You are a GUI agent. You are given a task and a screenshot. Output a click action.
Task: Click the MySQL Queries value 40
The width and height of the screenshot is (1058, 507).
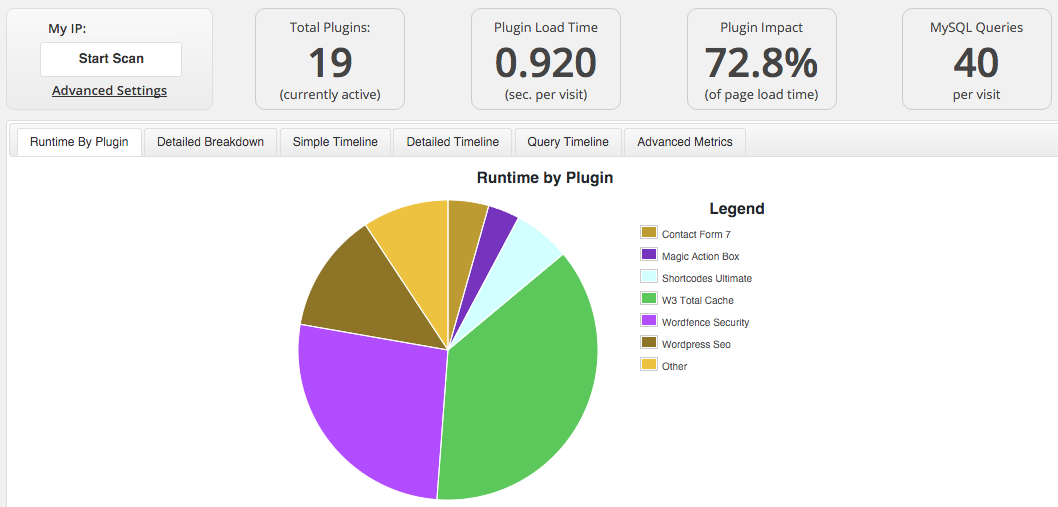(x=976, y=63)
